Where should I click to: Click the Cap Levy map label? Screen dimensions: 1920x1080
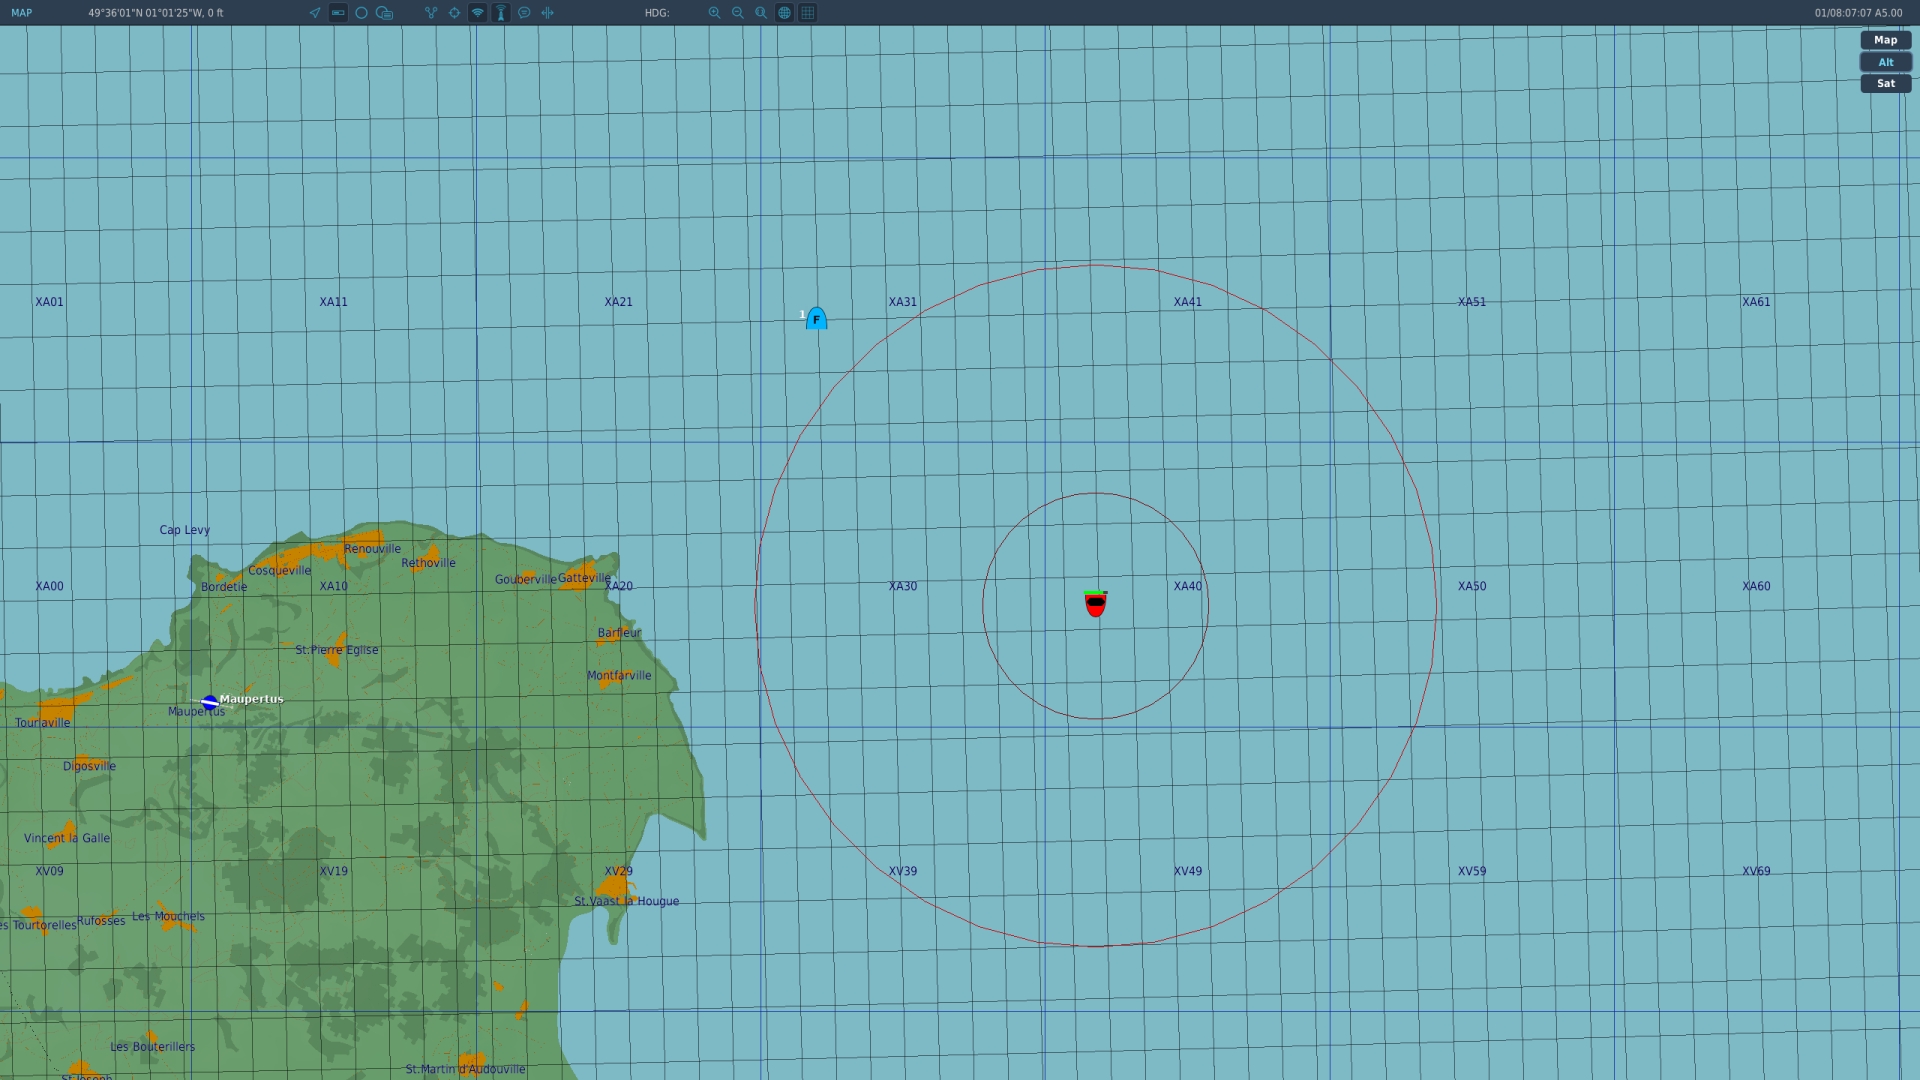pyautogui.click(x=185, y=530)
